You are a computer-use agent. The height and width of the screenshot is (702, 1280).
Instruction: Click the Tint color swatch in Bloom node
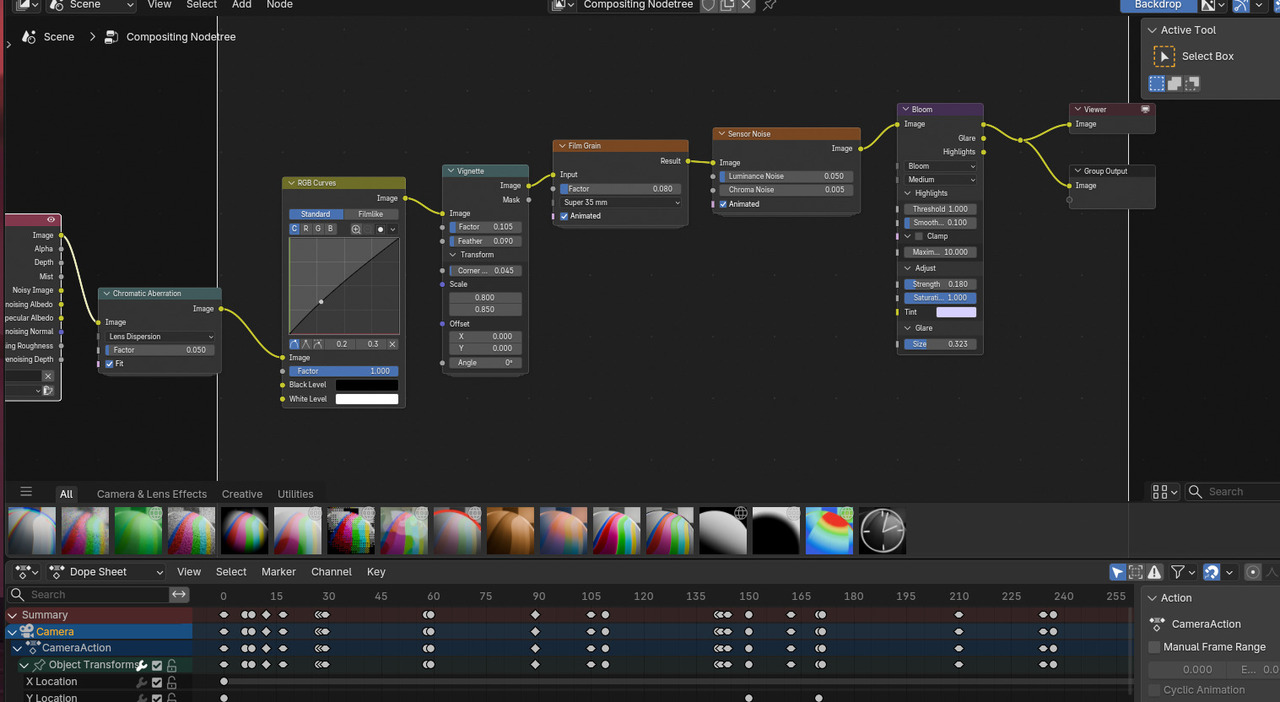coord(956,312)
